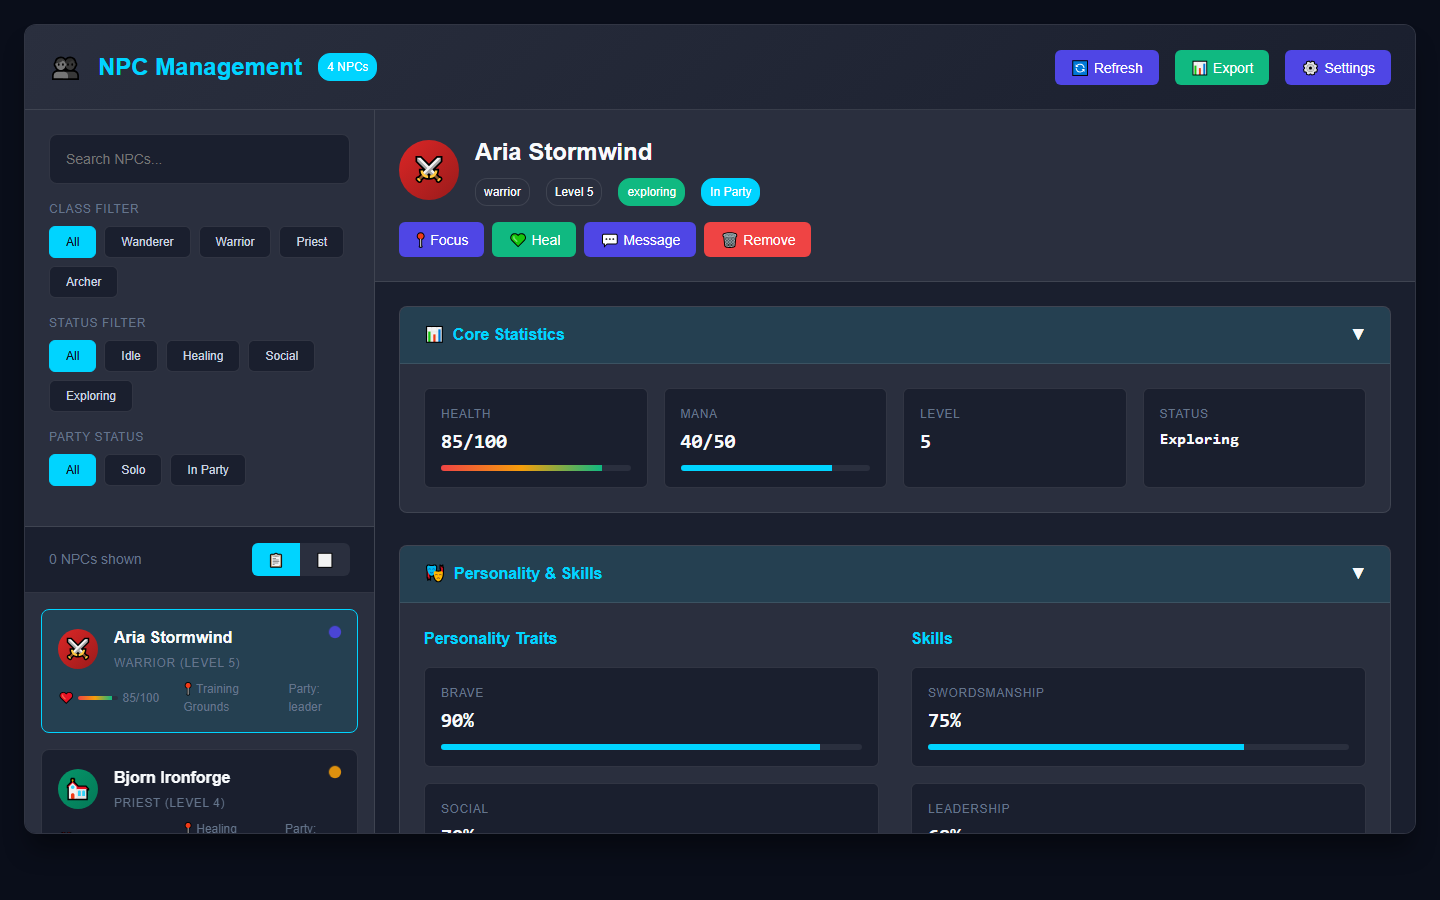Export the NPC data

pos(1222,68)
